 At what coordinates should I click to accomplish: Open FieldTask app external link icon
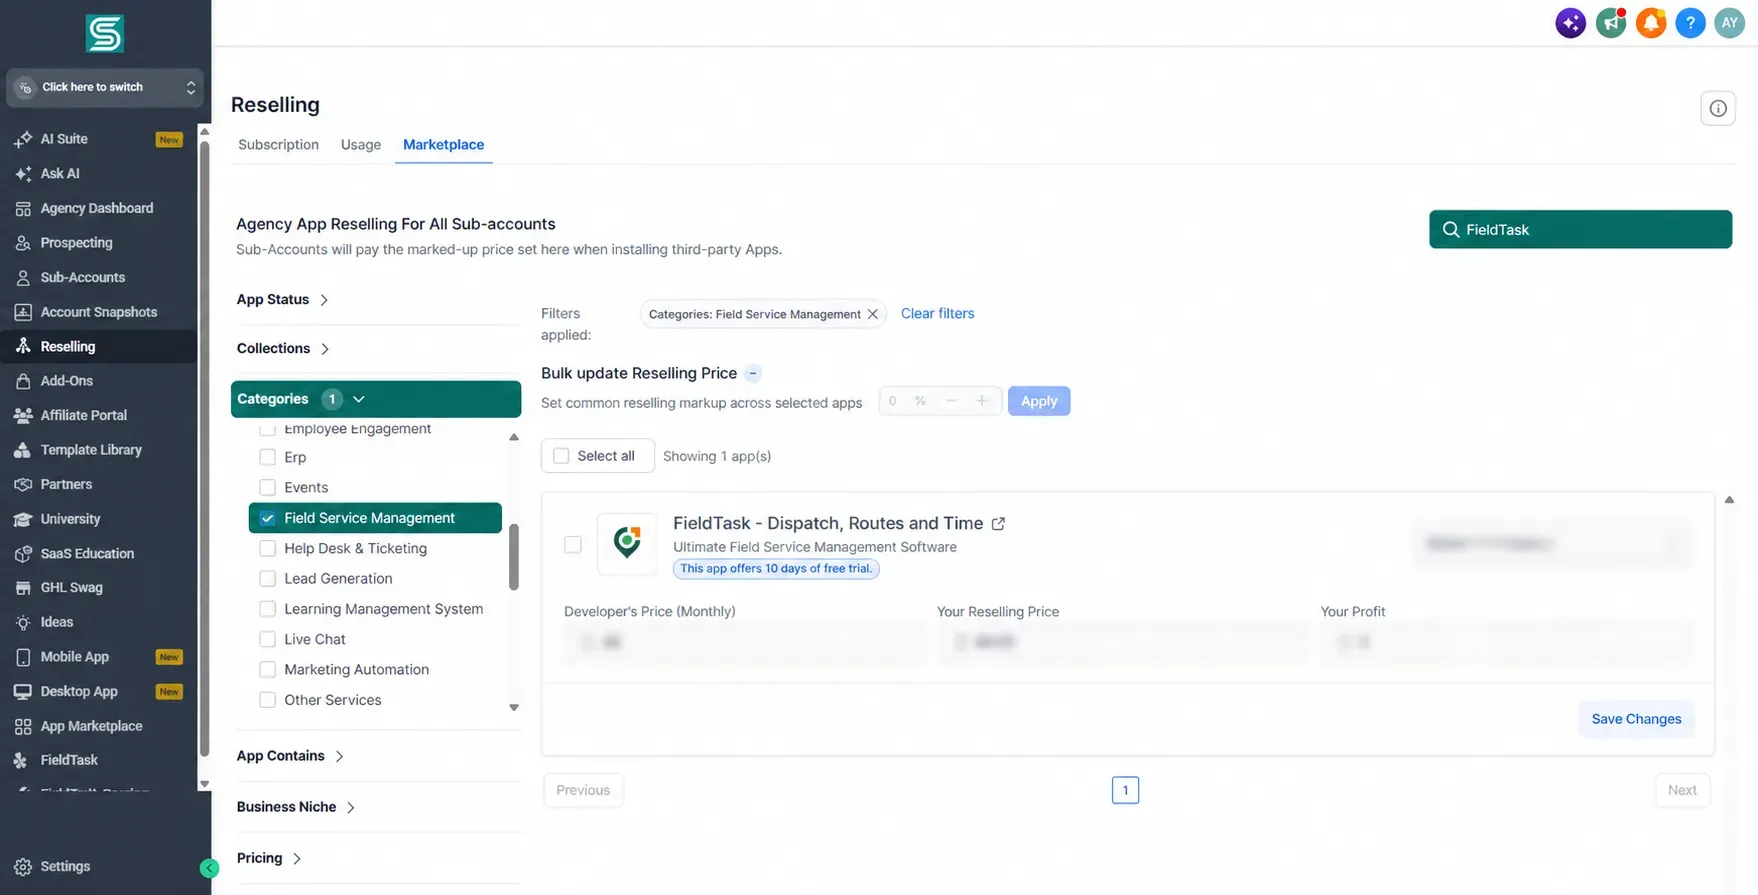[x=998, y=523]
